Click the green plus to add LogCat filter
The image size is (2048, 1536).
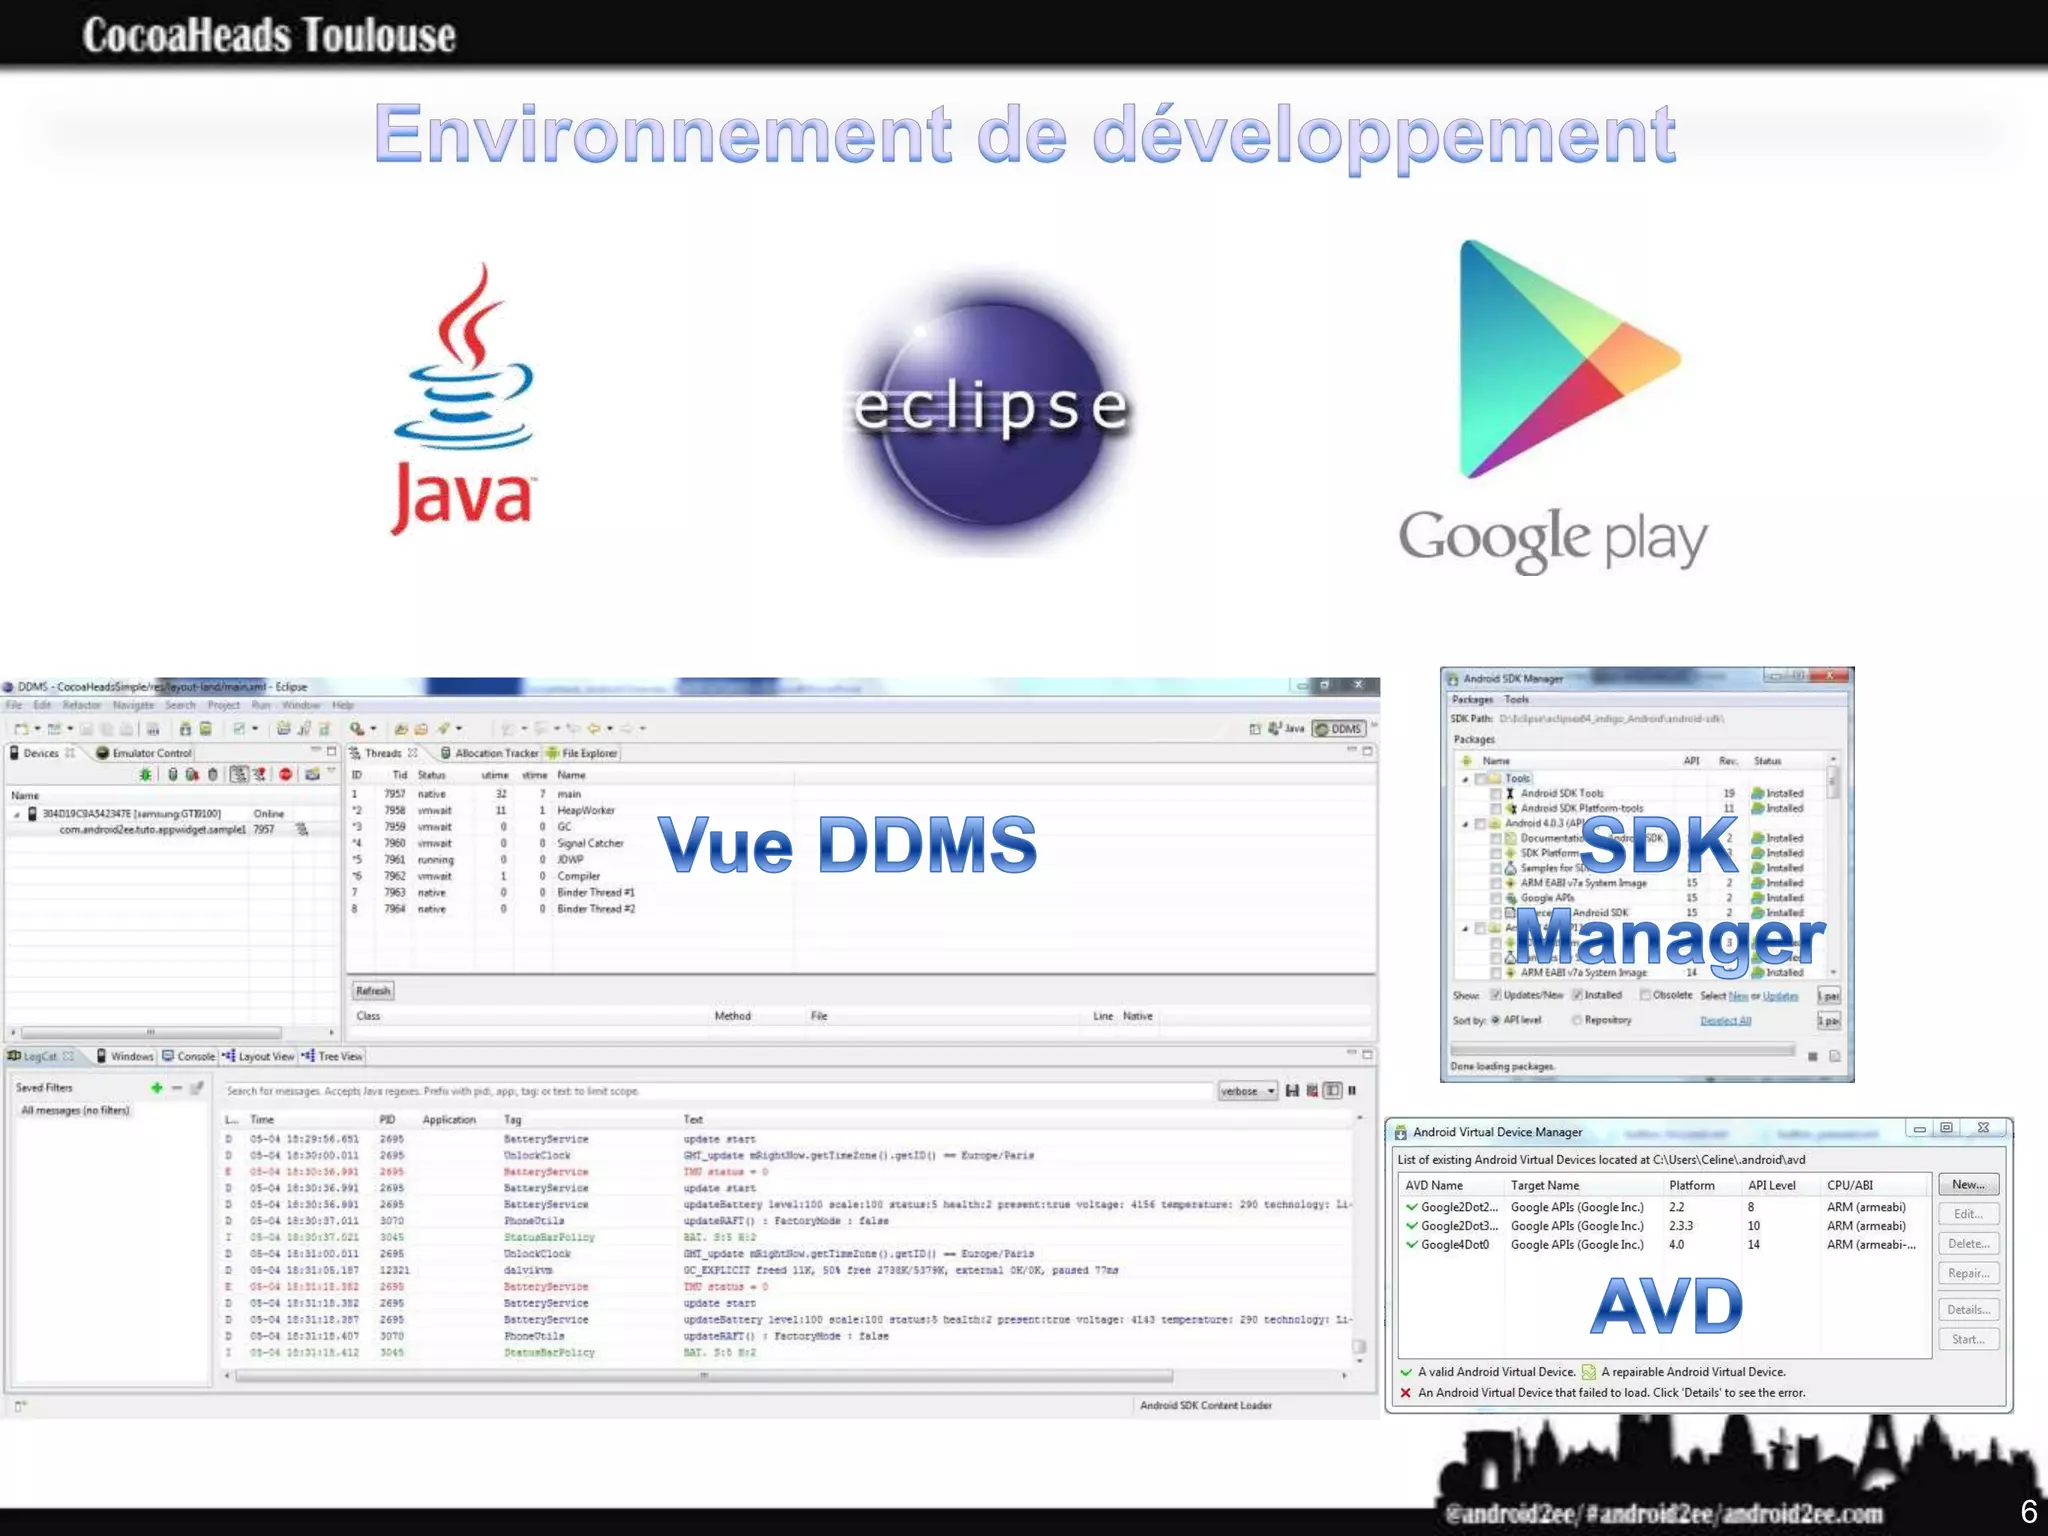[156, 1087]
